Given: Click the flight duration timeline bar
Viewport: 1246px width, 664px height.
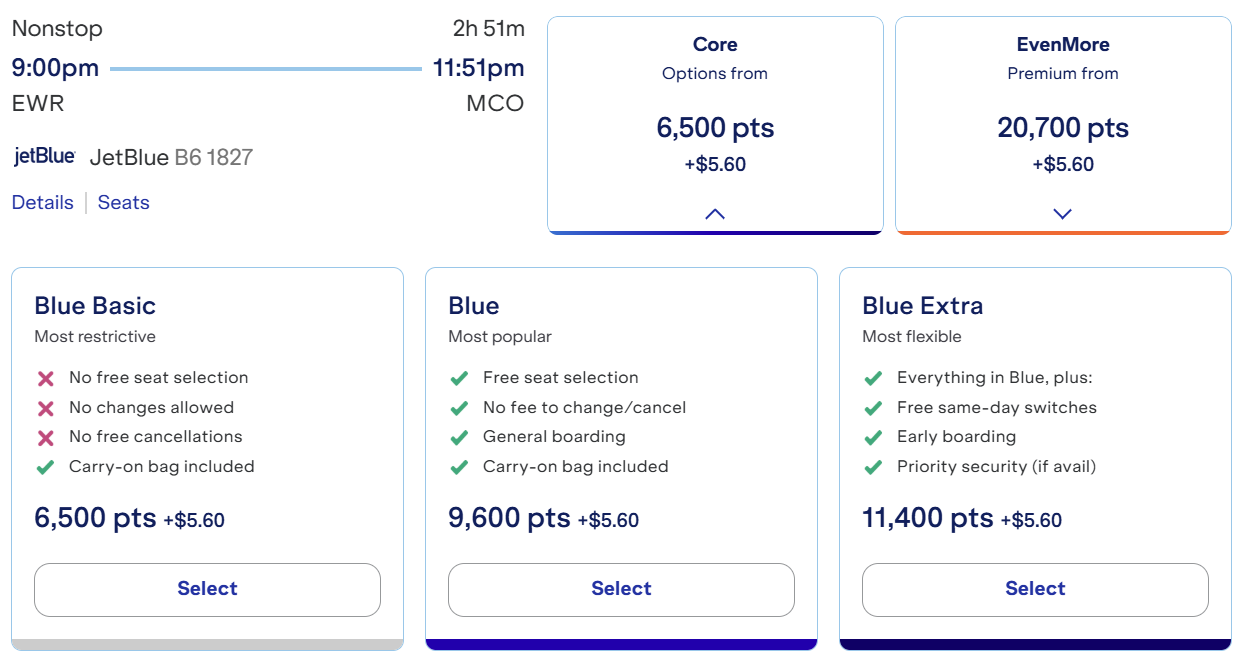Looking at the screenshot, I should point(266,69).
